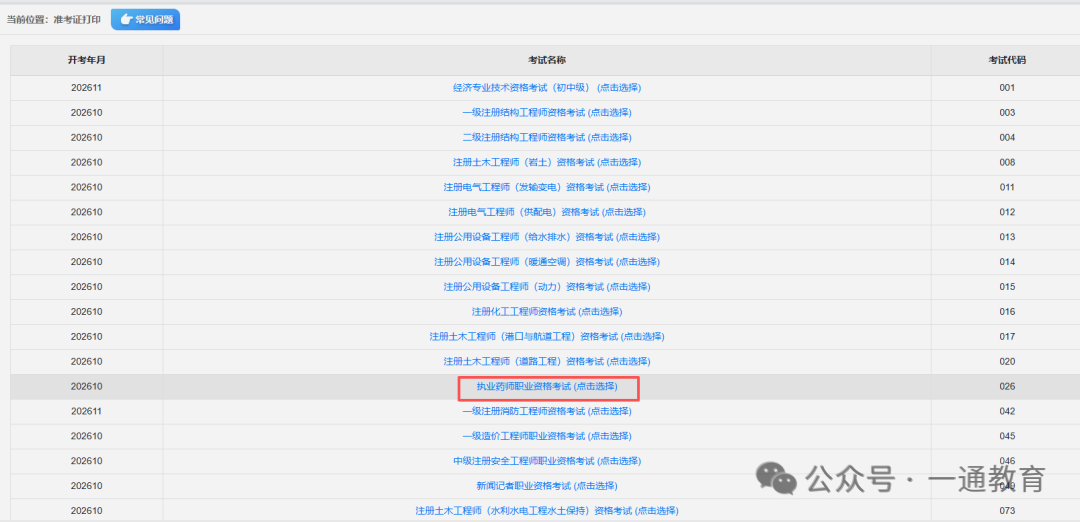
Task: Click exam code 012 cell
Action: [1006, 211]
